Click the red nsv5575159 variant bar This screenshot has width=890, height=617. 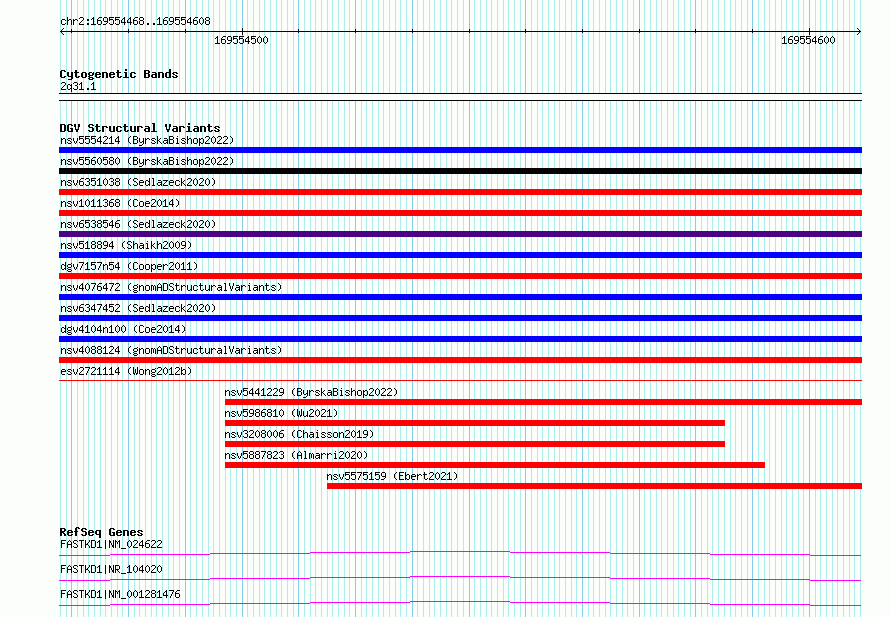click(x=594, y=486)
